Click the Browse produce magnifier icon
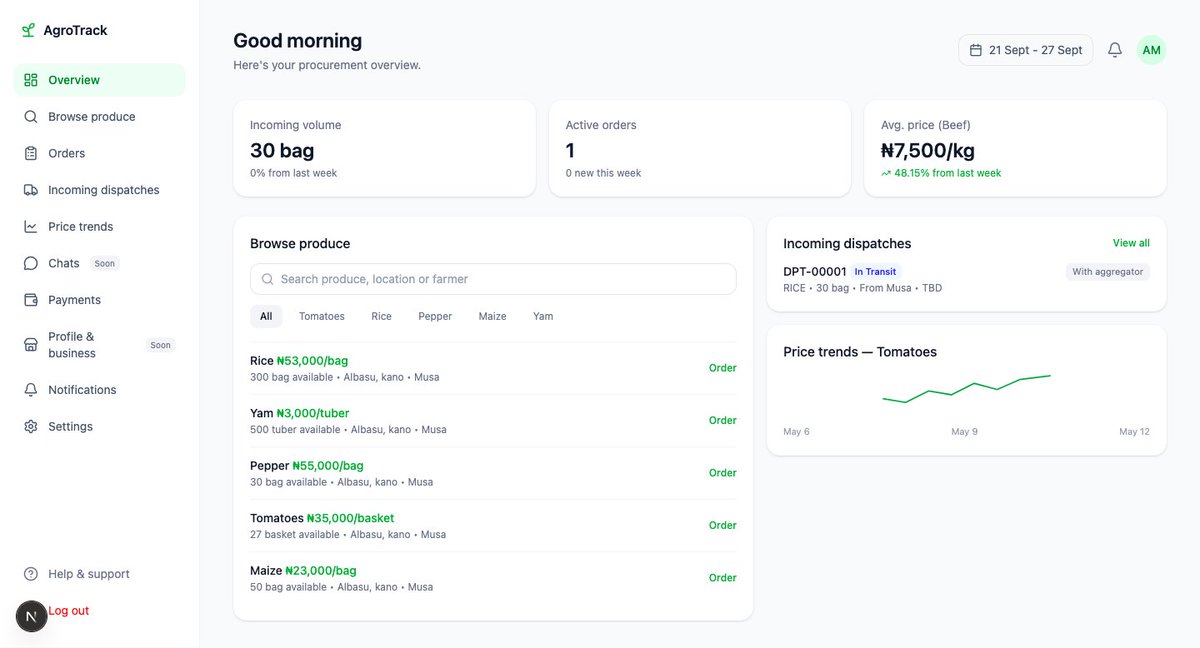Viewport: 1200px width, 648px height. (x=31, y=117)
